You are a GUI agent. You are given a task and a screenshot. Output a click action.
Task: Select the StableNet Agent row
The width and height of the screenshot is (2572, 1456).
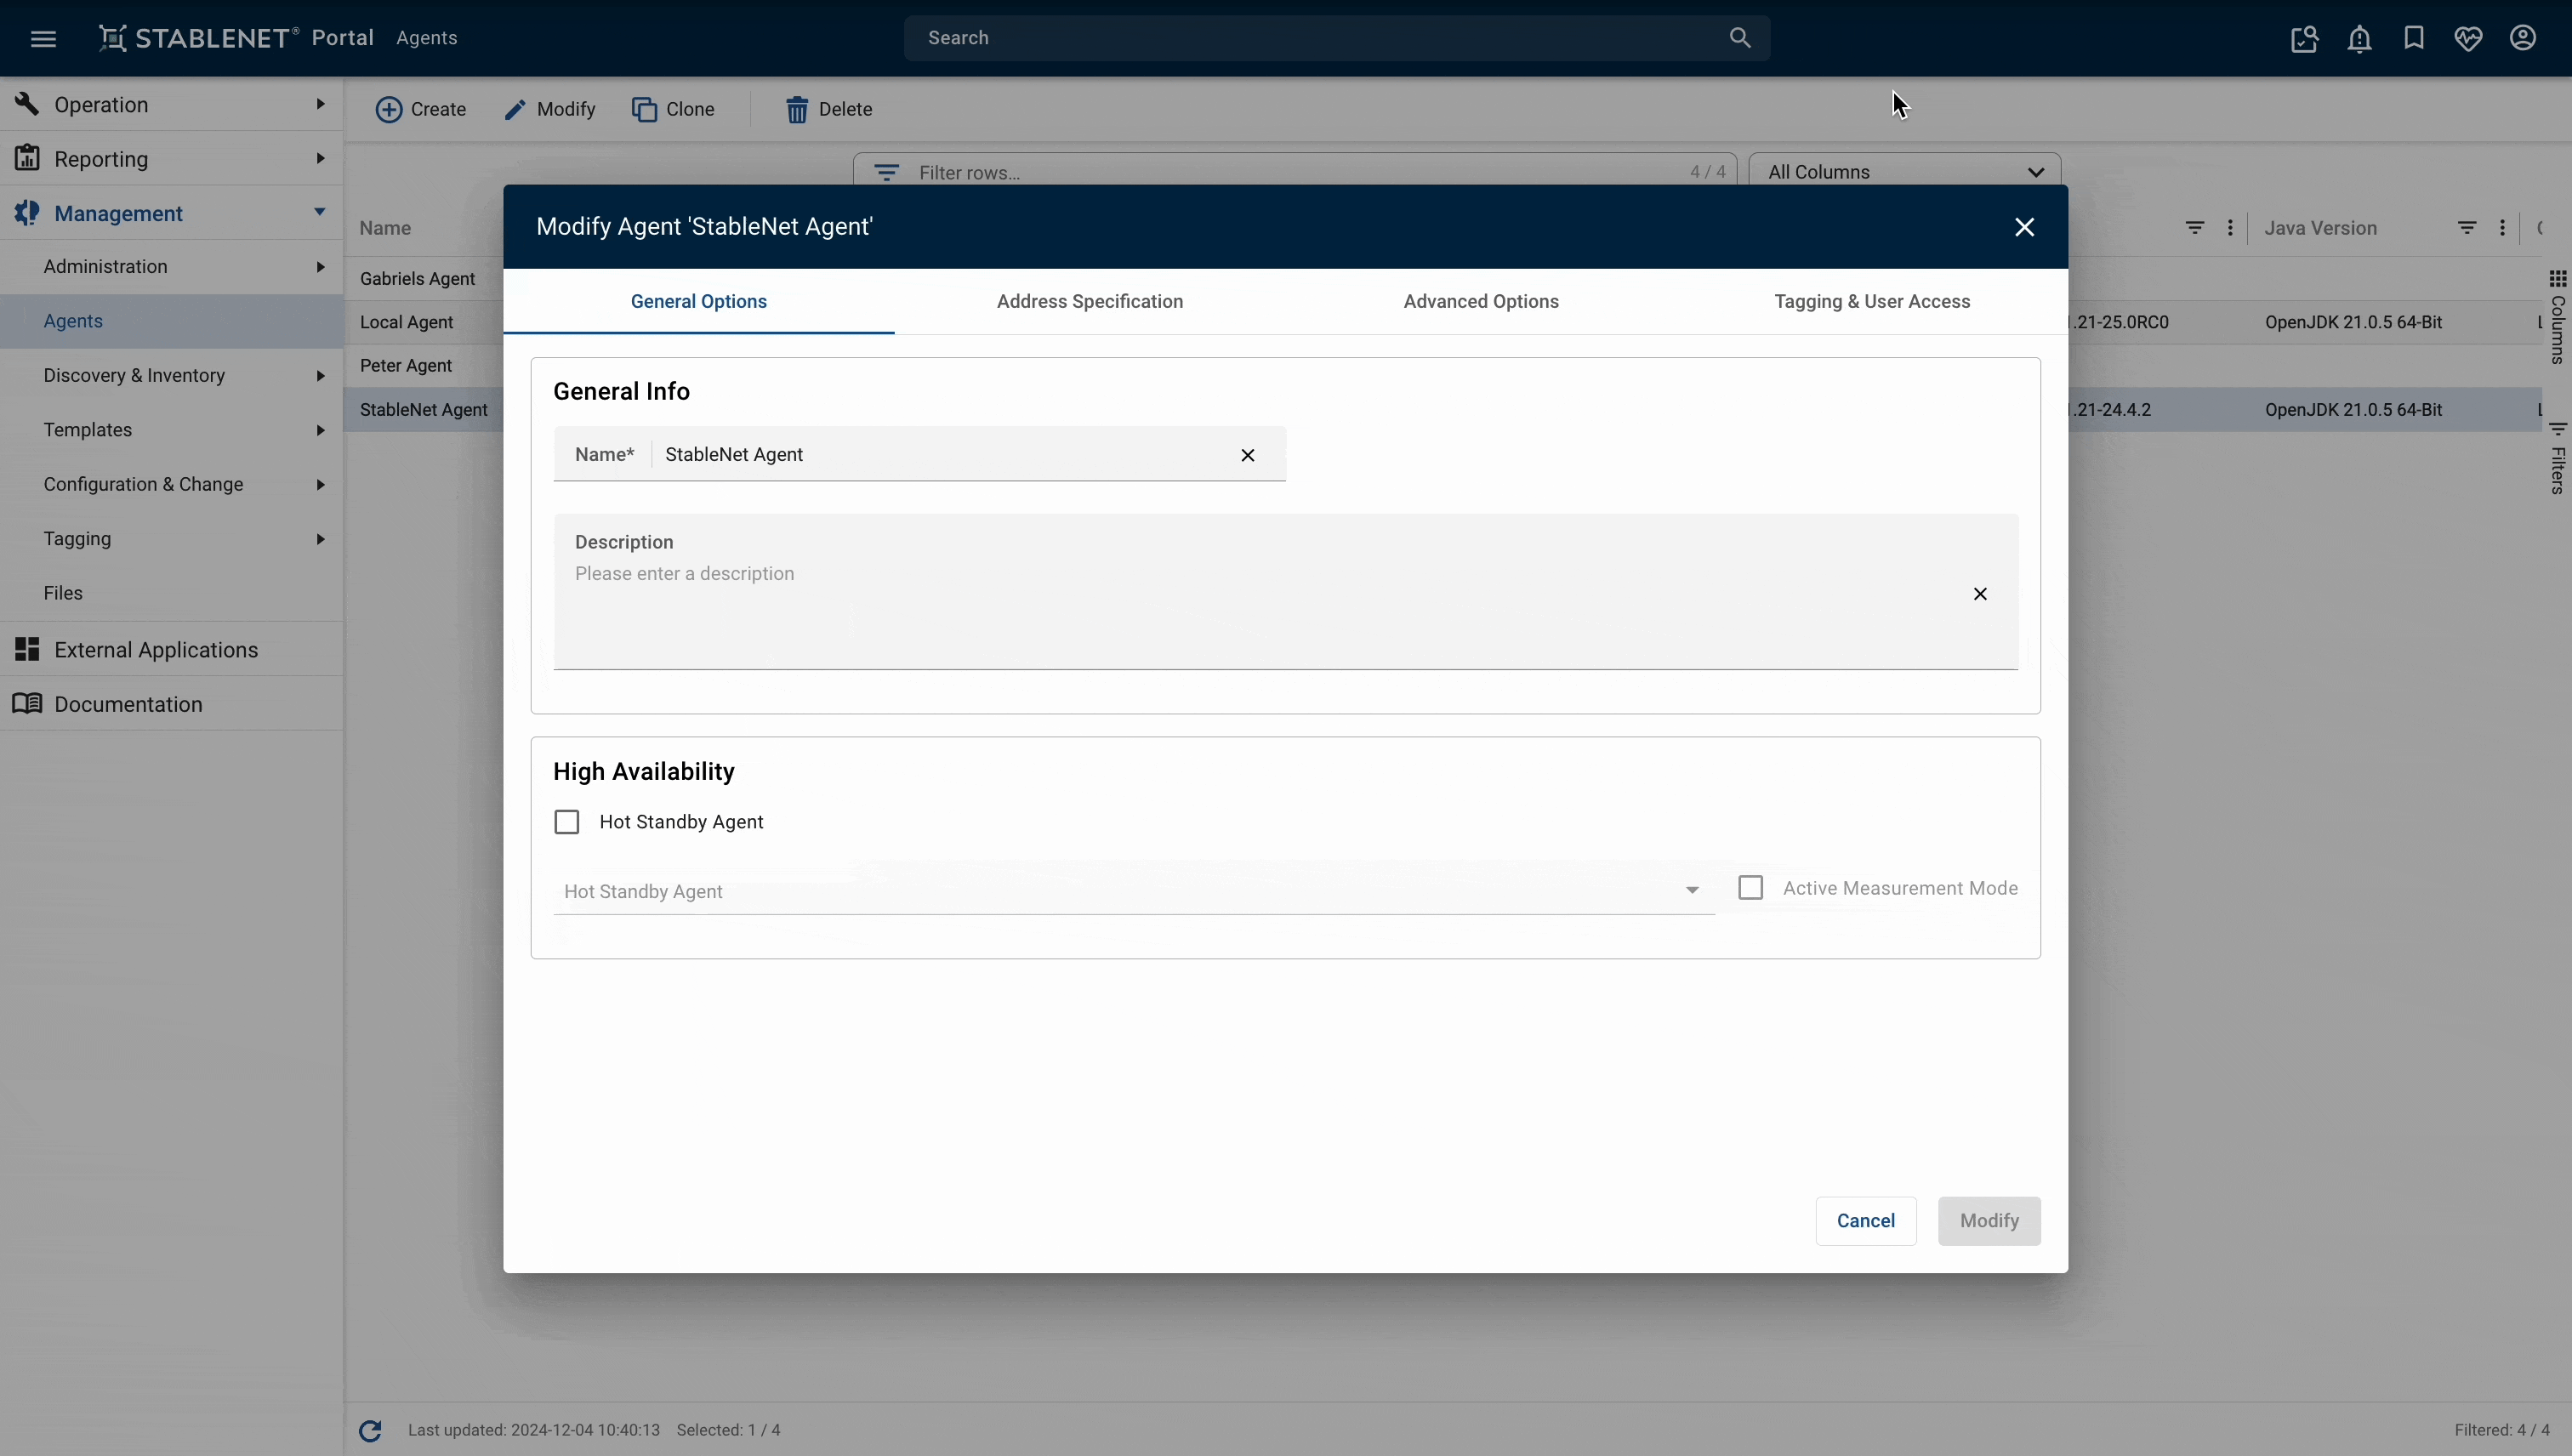[424, 410]
